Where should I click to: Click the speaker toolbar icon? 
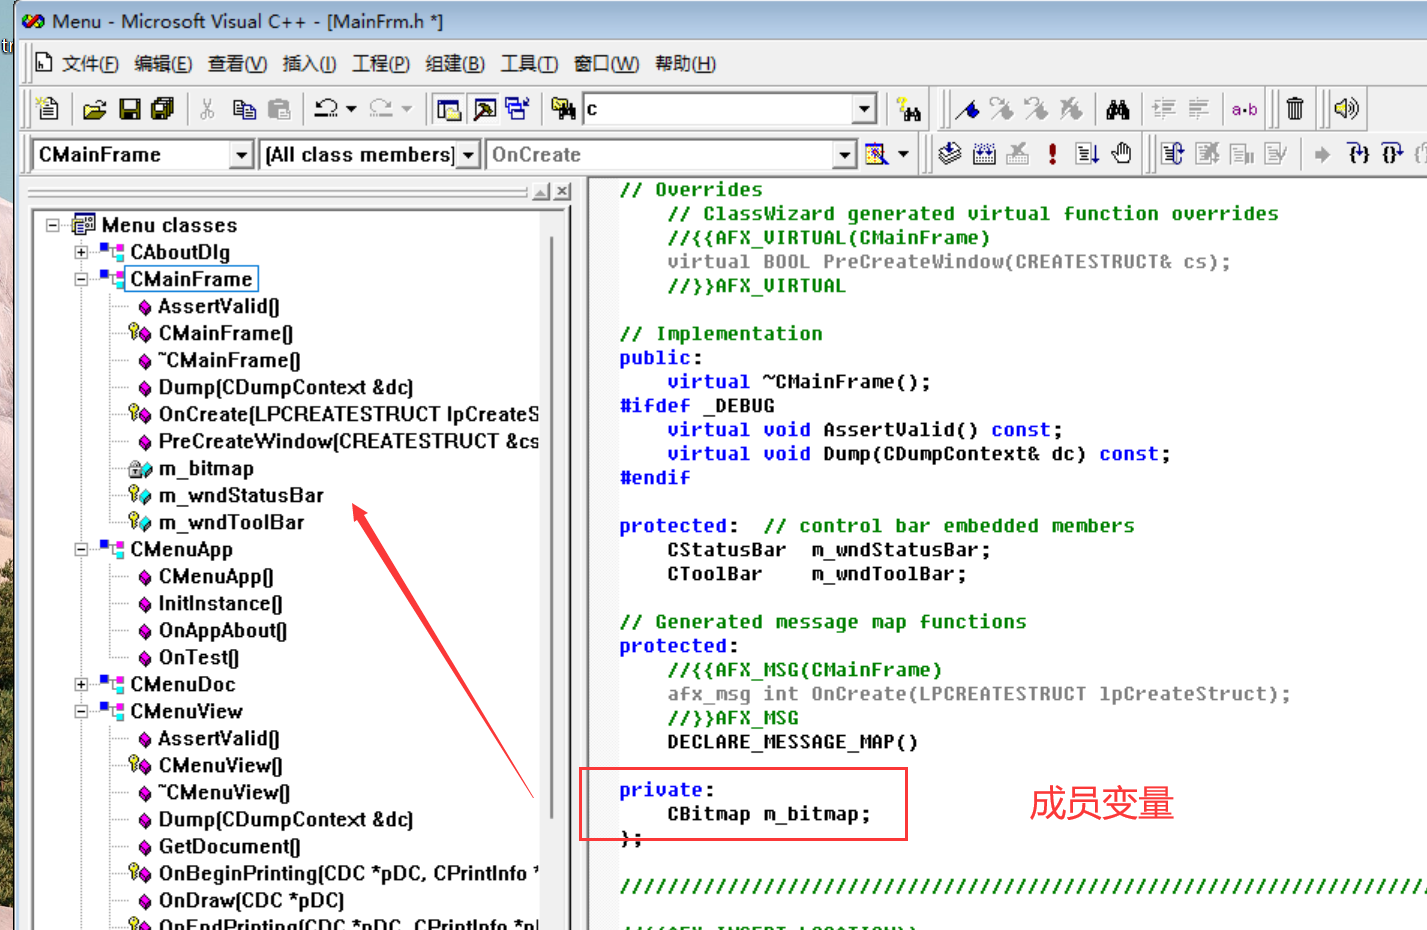tap(1347, 108)
